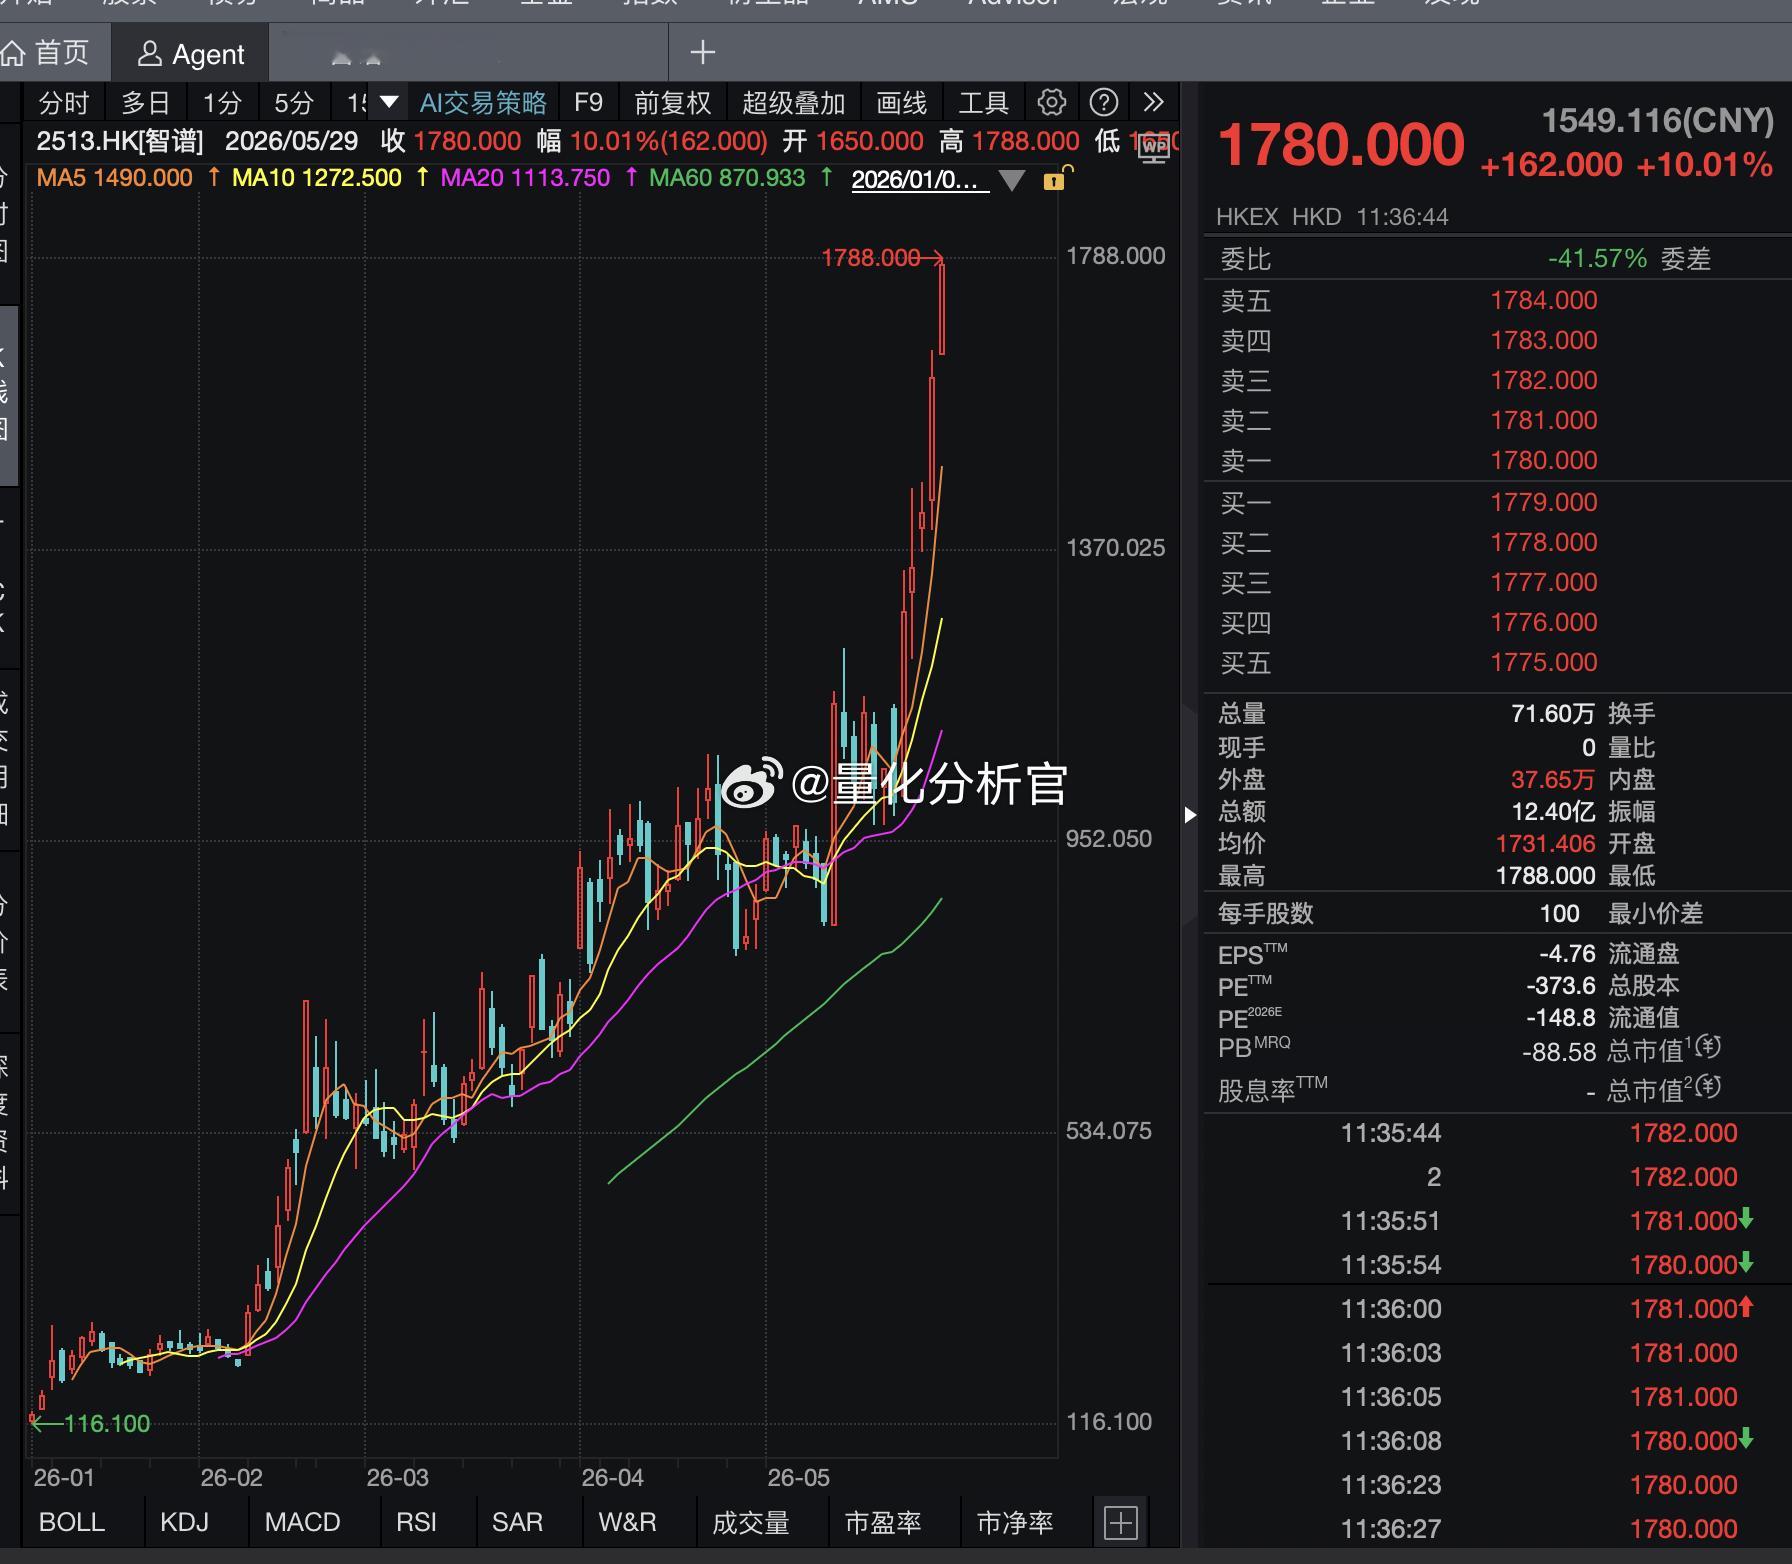
Task: Click the EPS value -4.76
Action: [x=1567, y=953]
